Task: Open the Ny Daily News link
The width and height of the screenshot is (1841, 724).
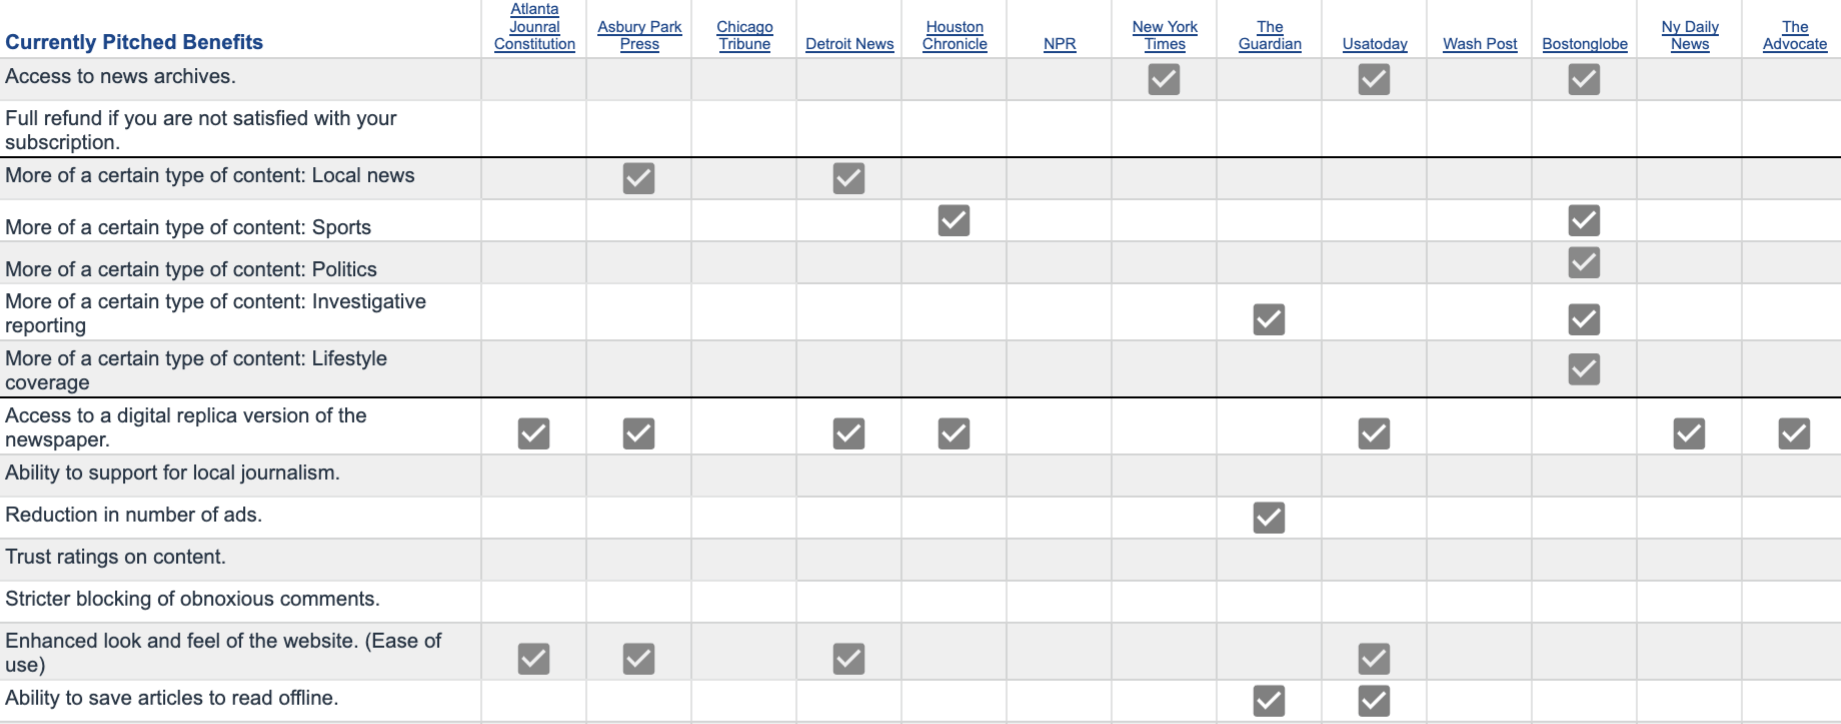Action: pyautogui.click(x=1689, y=35)
